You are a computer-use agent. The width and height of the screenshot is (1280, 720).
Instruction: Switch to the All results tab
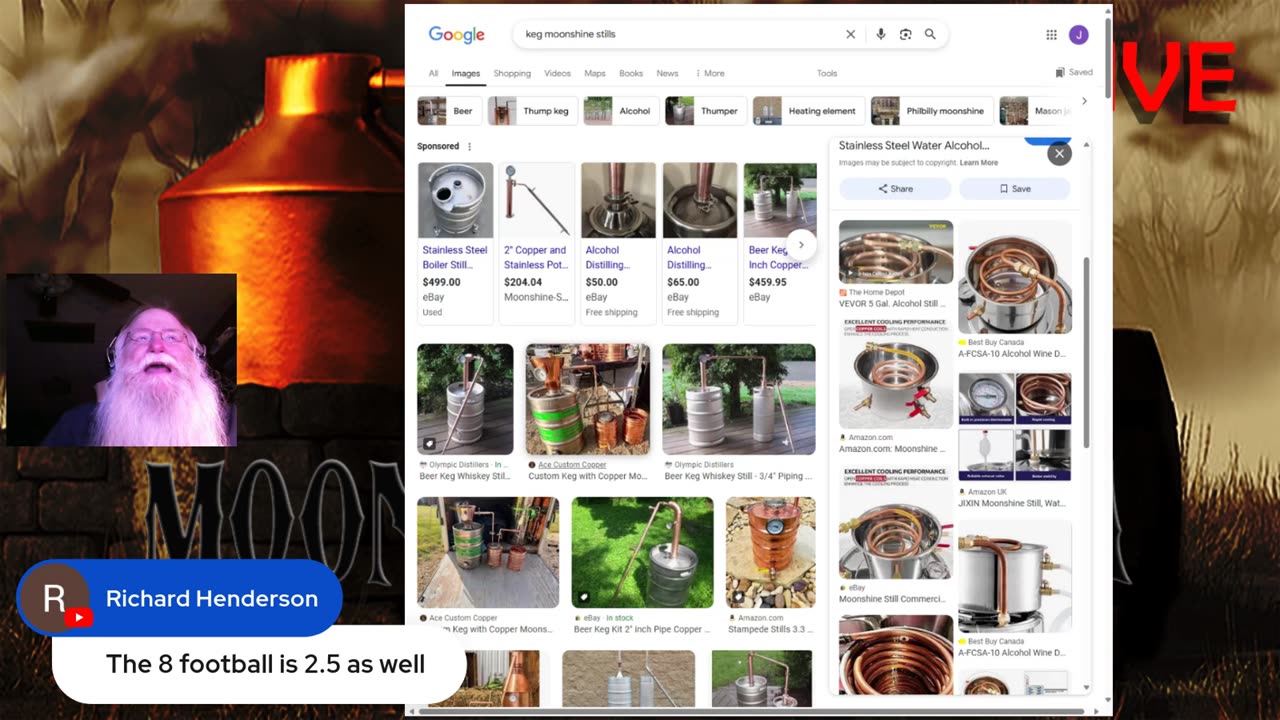(x=433, y=73)
